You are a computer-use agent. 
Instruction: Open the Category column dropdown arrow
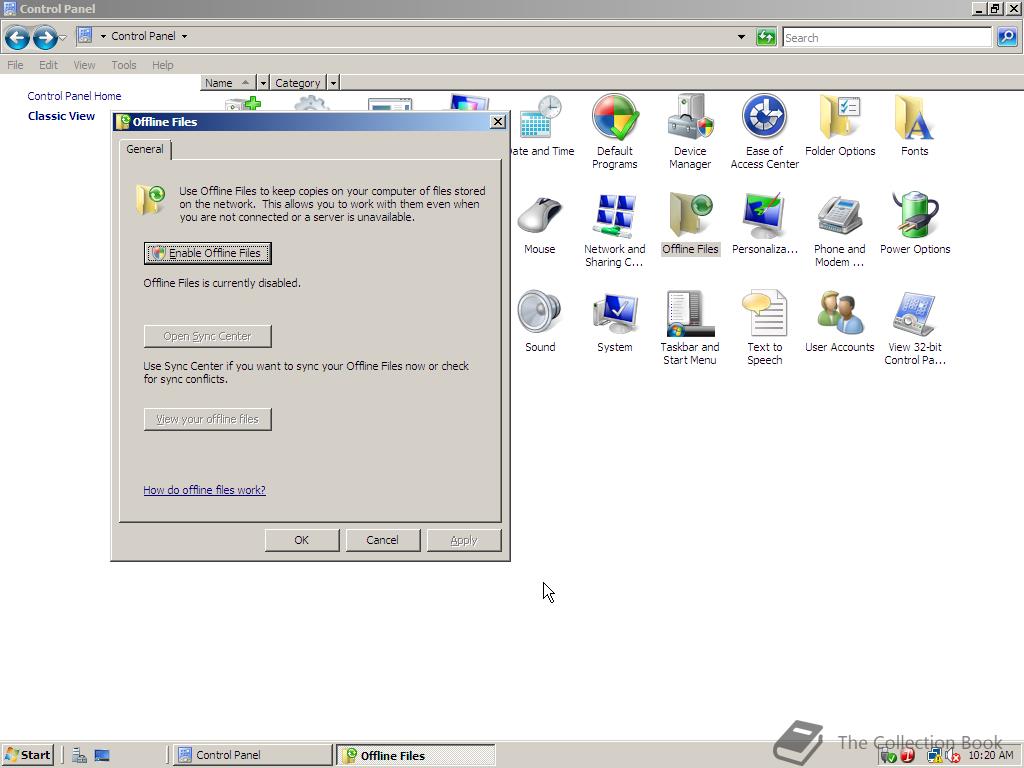pos(333,83)
